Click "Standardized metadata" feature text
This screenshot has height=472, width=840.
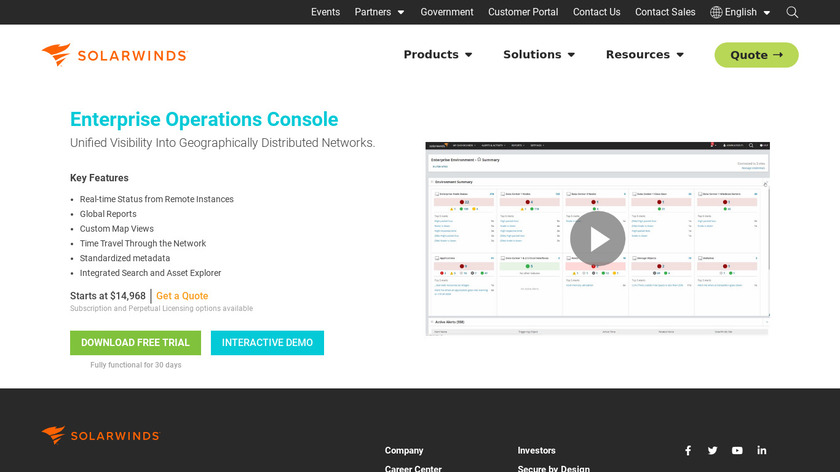pos(125,258)
